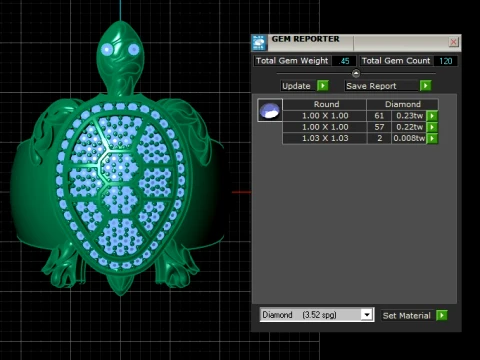Click the gem count cell showing 2
The height and width of the screenshot is (360, 480).
pos(379,138)
